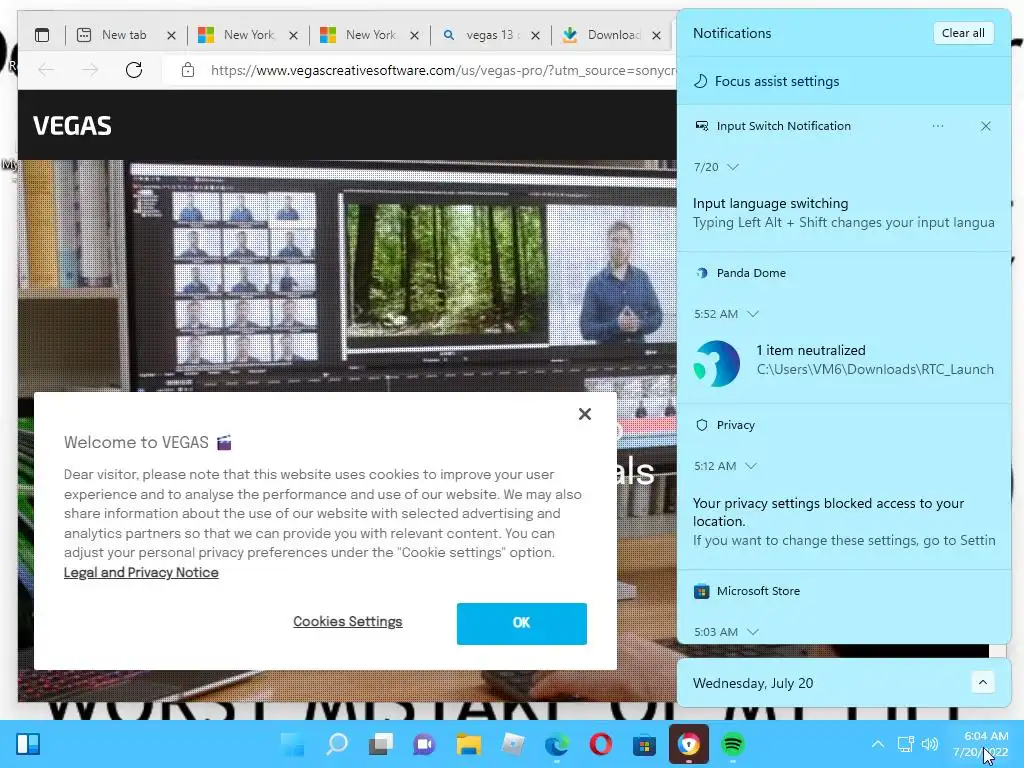Switch to the vegas 13 search tab
This screenshot has width=1024, height=768.
point(492,35)
